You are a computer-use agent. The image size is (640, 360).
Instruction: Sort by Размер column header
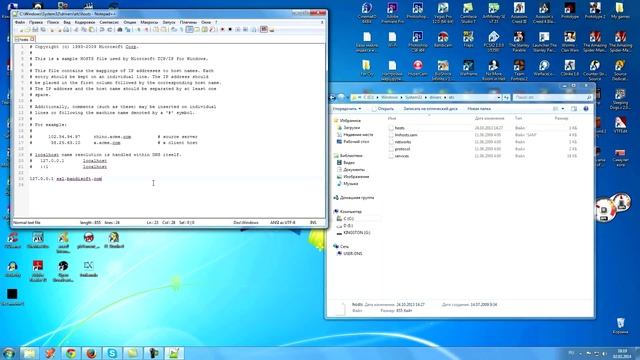(x=561, y=118)
